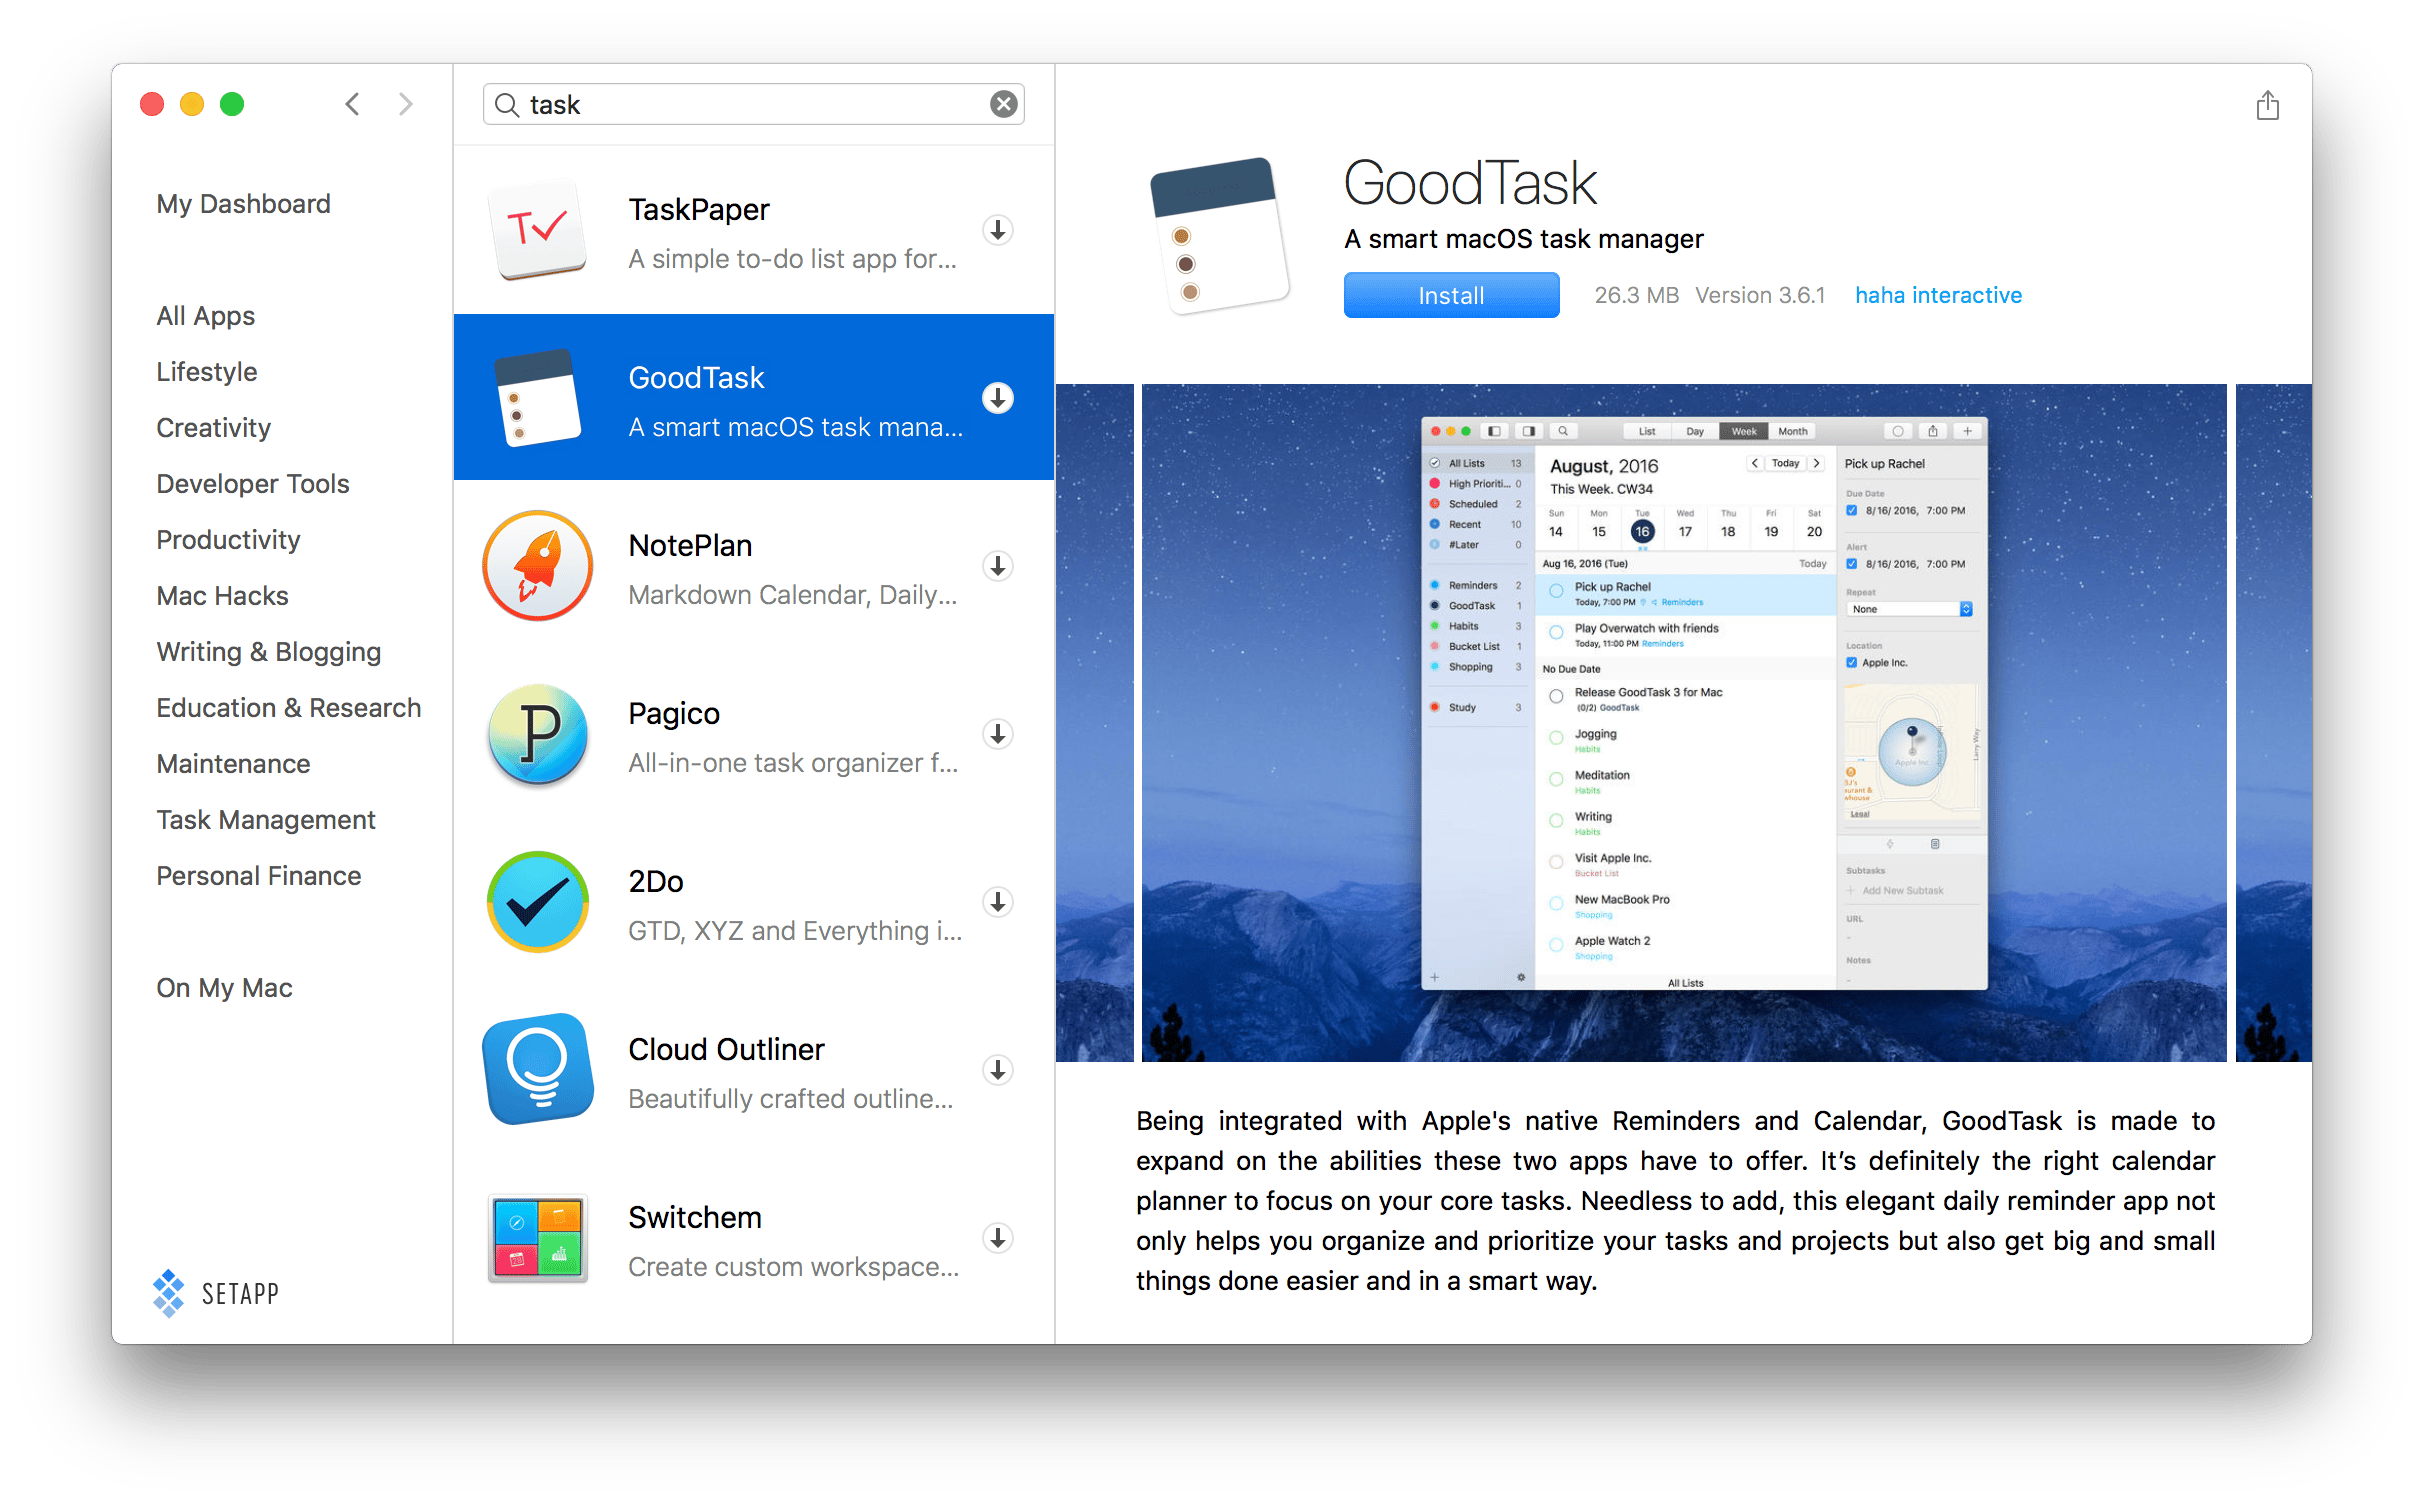
Task: Select Education & Research category
Action: coord(288,708)
